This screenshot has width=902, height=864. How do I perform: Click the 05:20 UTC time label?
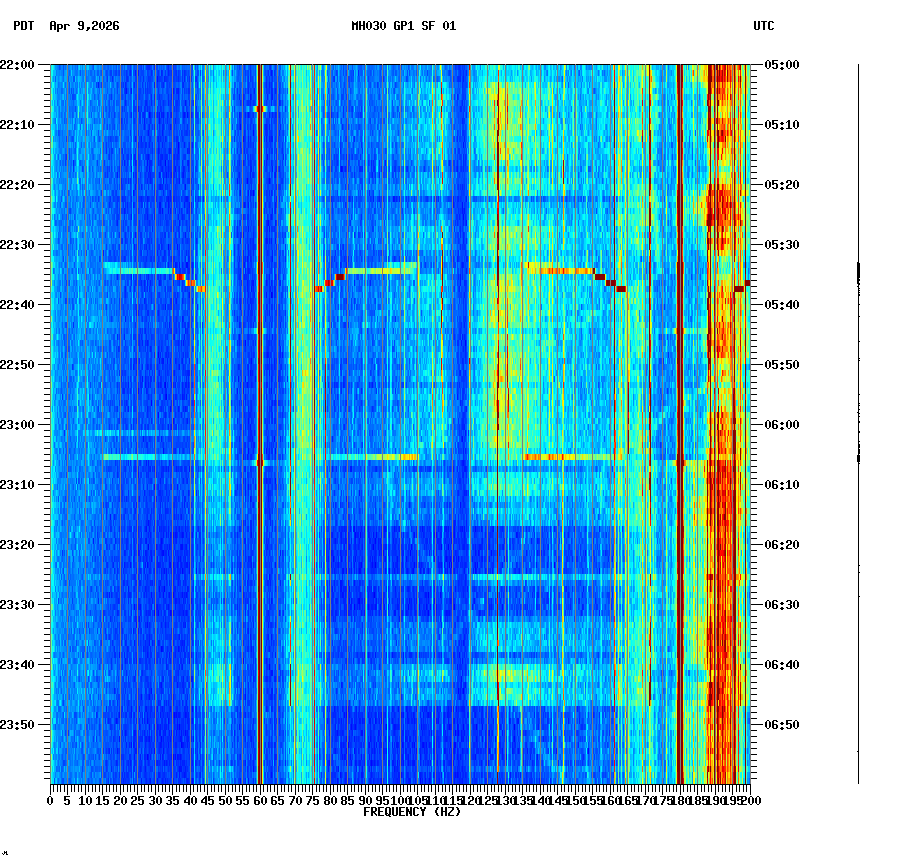click(782, 185)
